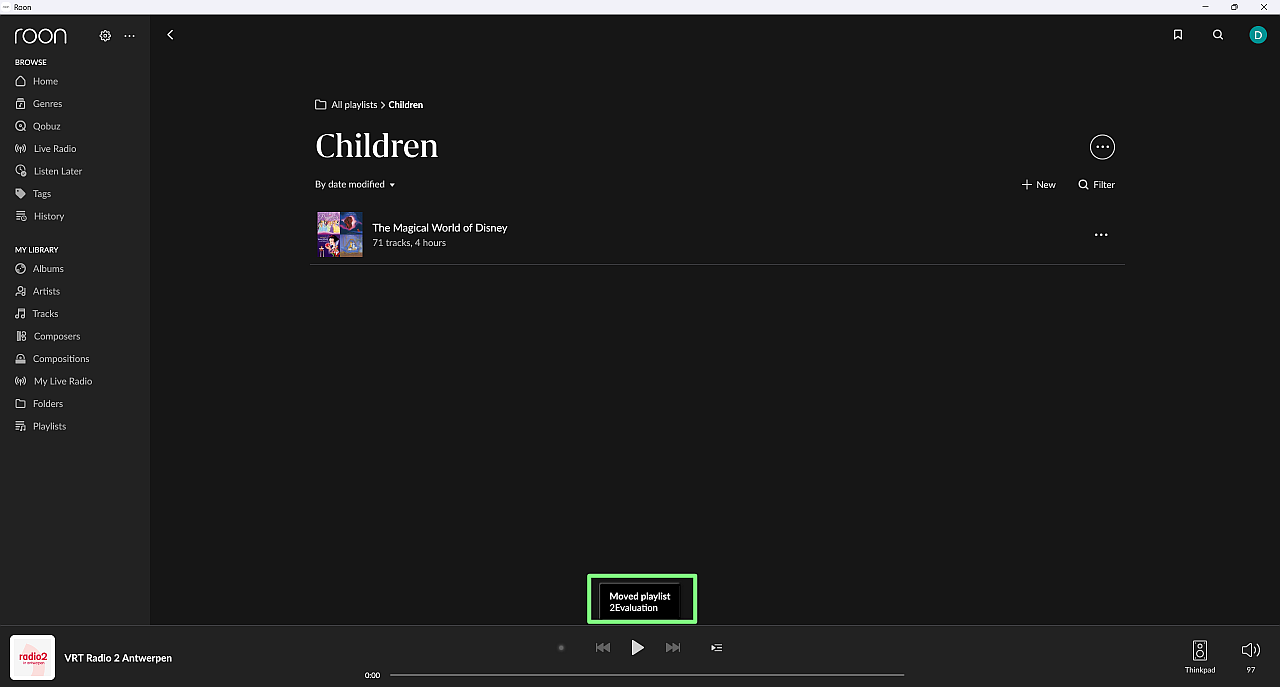Viewport: 1280px width, 687px height.
Task: Expand the By date modified sort dropdown
Action: [x=355, y=185]
